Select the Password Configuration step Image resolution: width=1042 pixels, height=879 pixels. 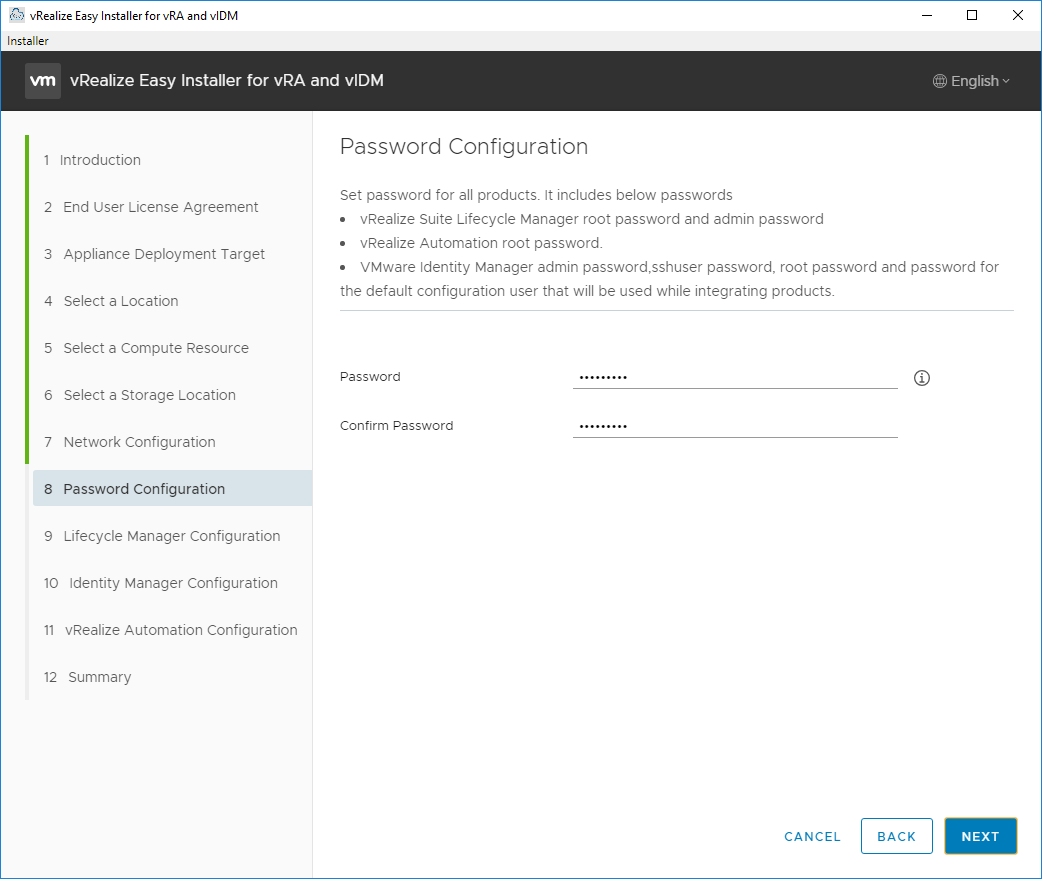[173, 489]
